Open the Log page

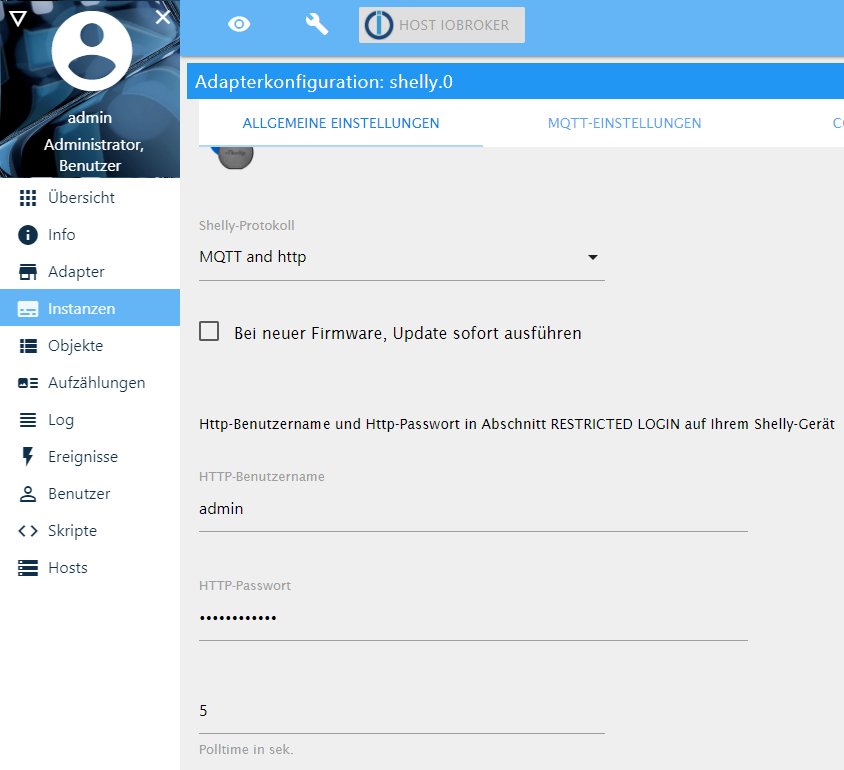(90, 420)
